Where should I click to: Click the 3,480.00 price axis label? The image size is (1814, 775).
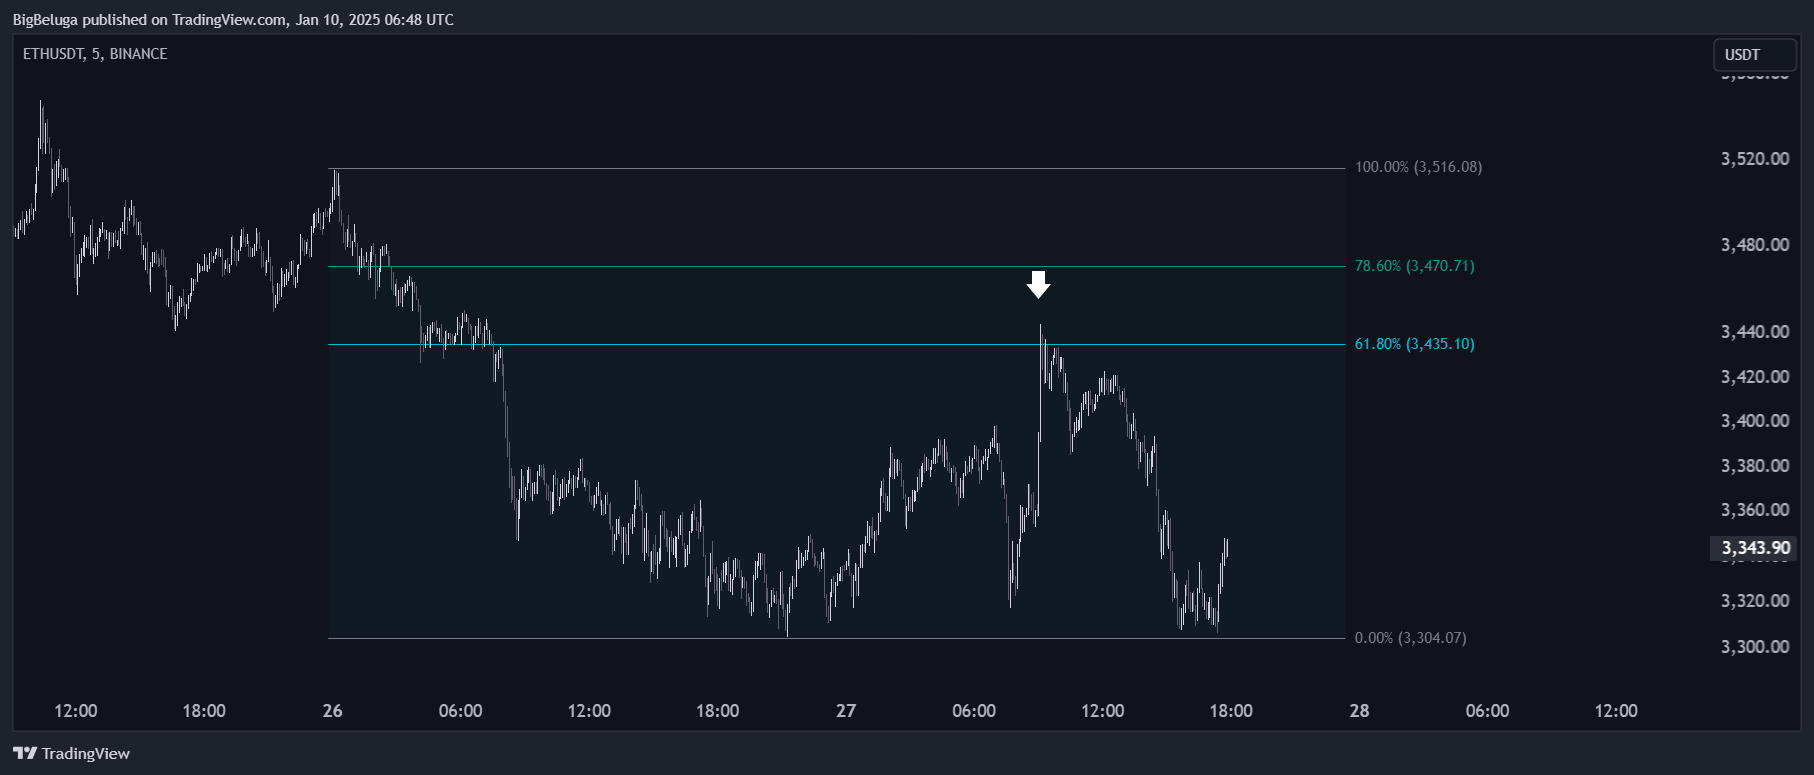(1755, 245)
